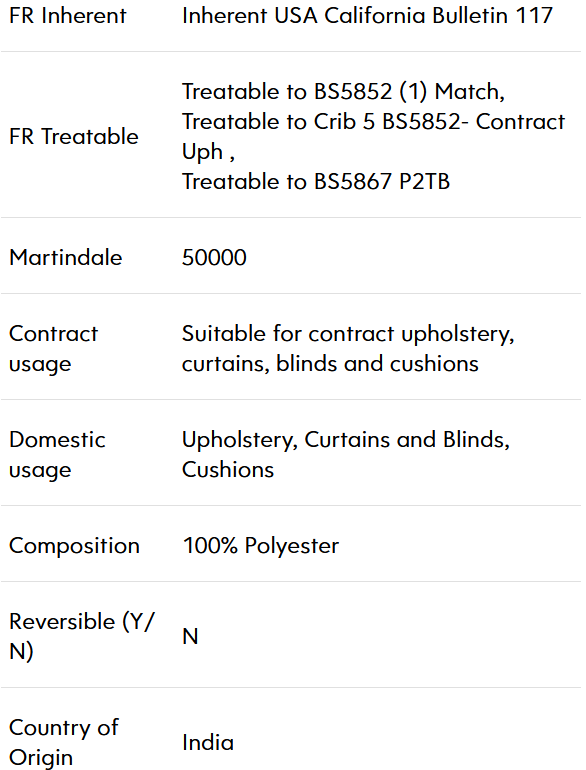The height and width of the screenshot is (770, 586).
Task: Click the FR Inherent label
Action: tap(68, 16)
